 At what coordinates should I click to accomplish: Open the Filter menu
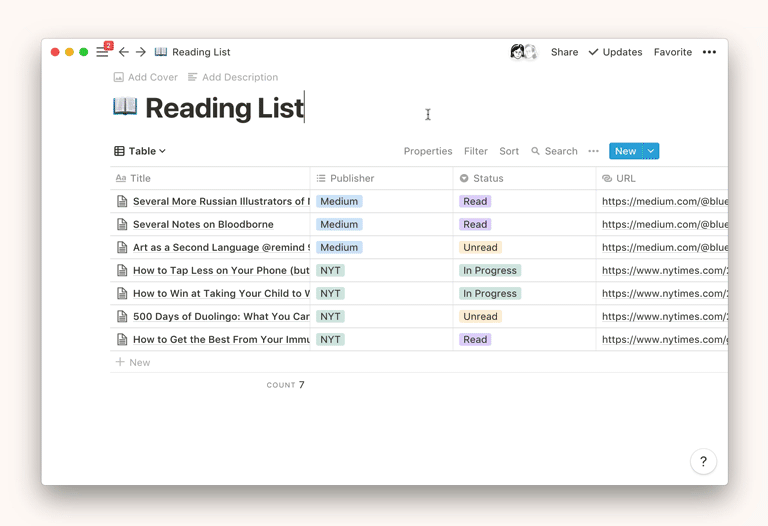pos(475,151)
